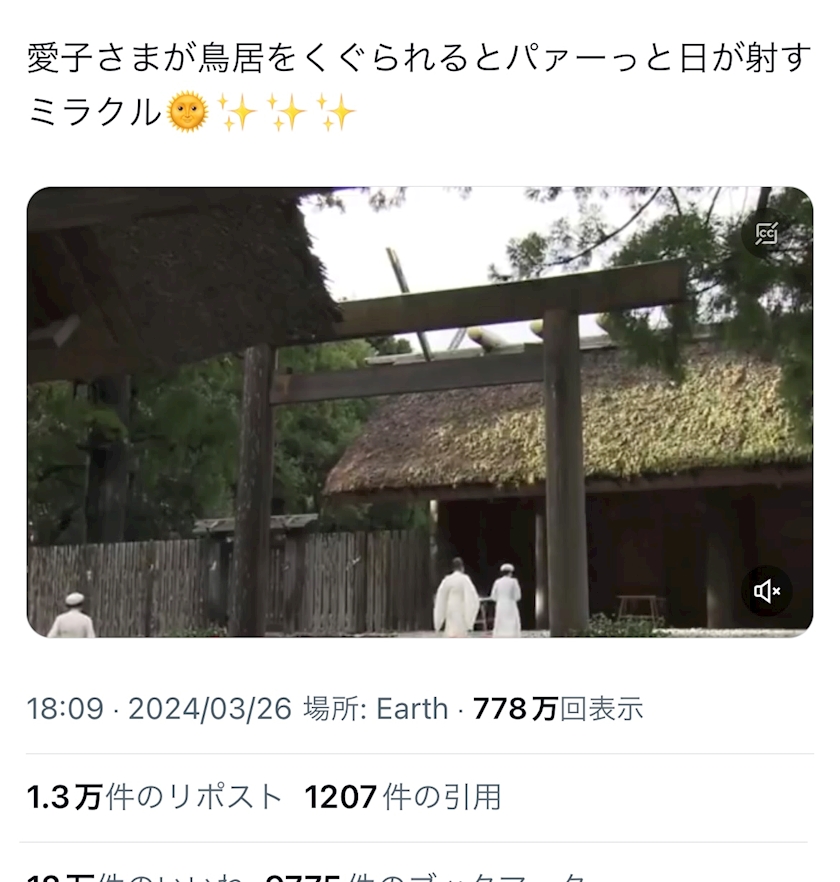
Task: Open the 18:09 post timestamp
Action: [x=65, y=709]
